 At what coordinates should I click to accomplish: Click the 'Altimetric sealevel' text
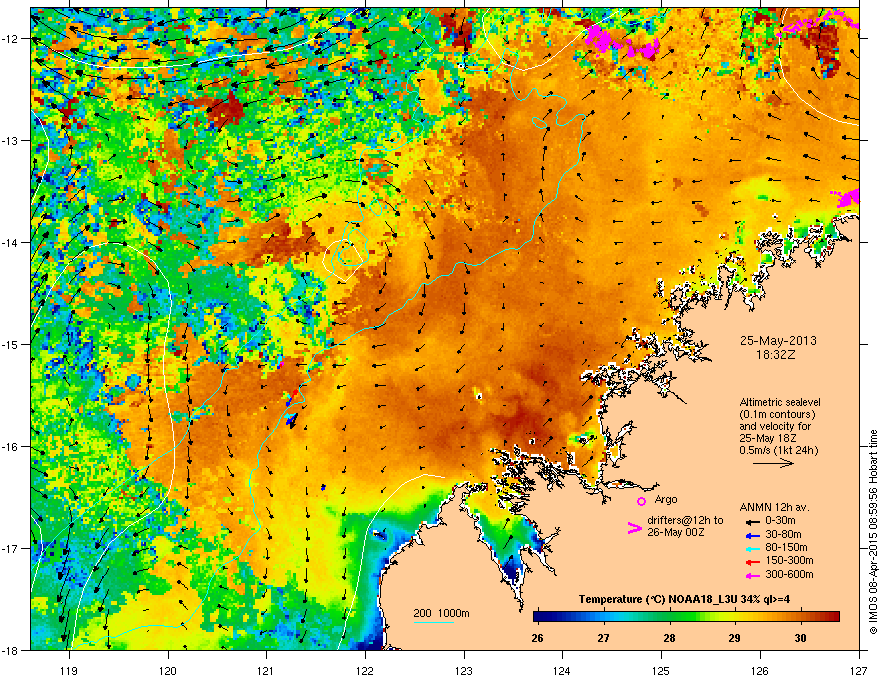(x=780, y=403)
